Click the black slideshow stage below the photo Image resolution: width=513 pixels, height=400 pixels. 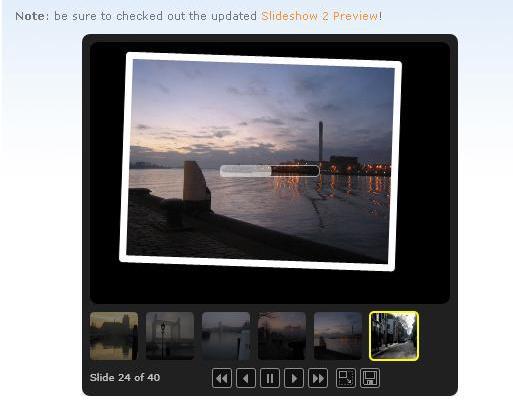click(x=270, y=287)
